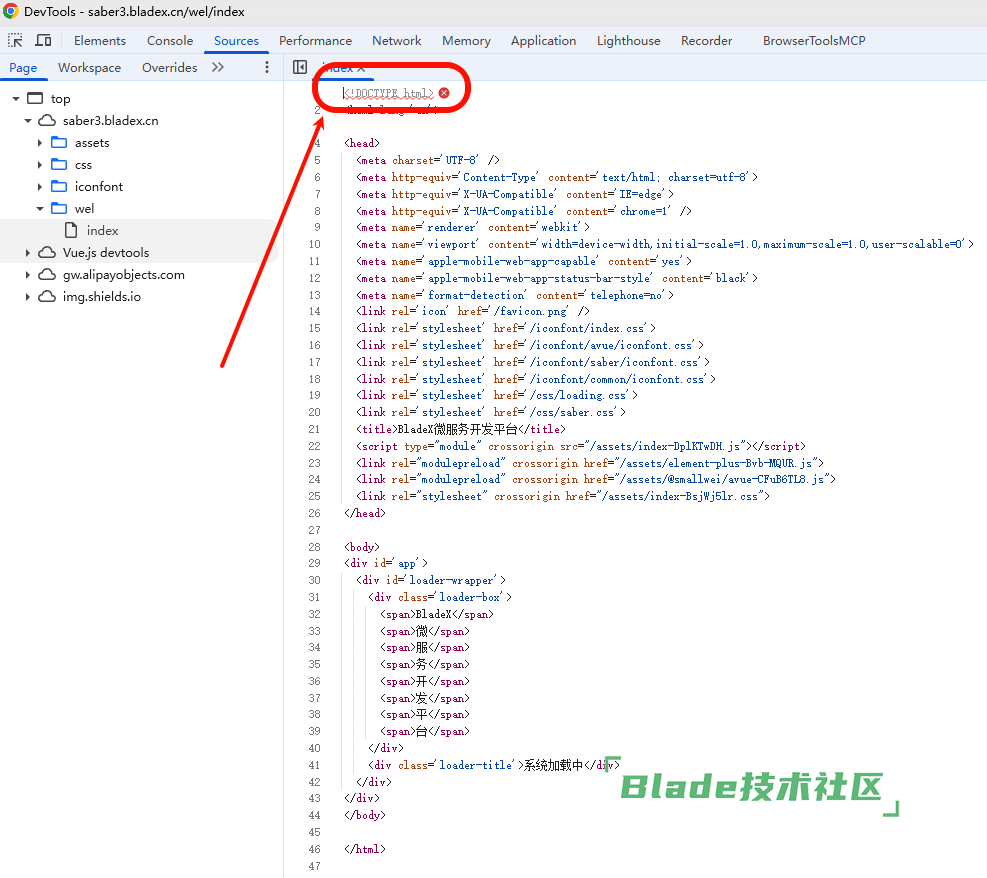Toggle the device toolbar icon

click(x=43, y=41)
